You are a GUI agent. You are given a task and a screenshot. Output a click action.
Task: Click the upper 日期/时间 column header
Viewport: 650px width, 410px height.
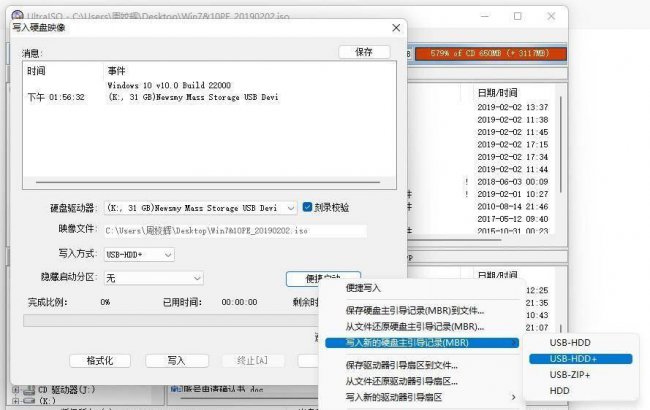tap(497, 93)
